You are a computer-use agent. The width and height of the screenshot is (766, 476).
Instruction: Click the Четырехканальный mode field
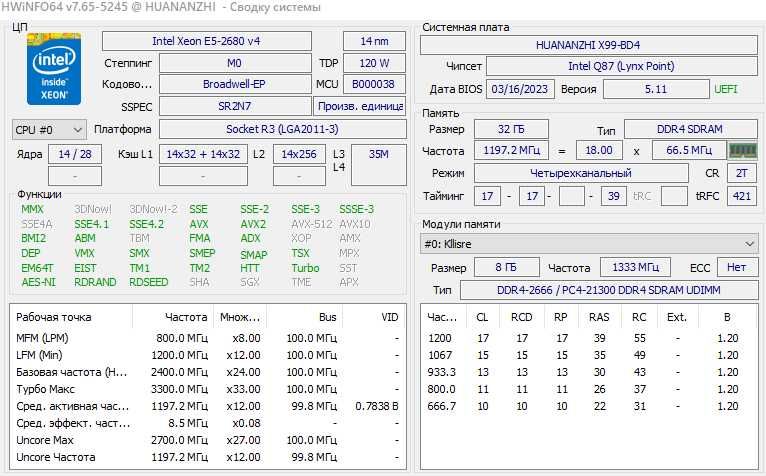581,173
